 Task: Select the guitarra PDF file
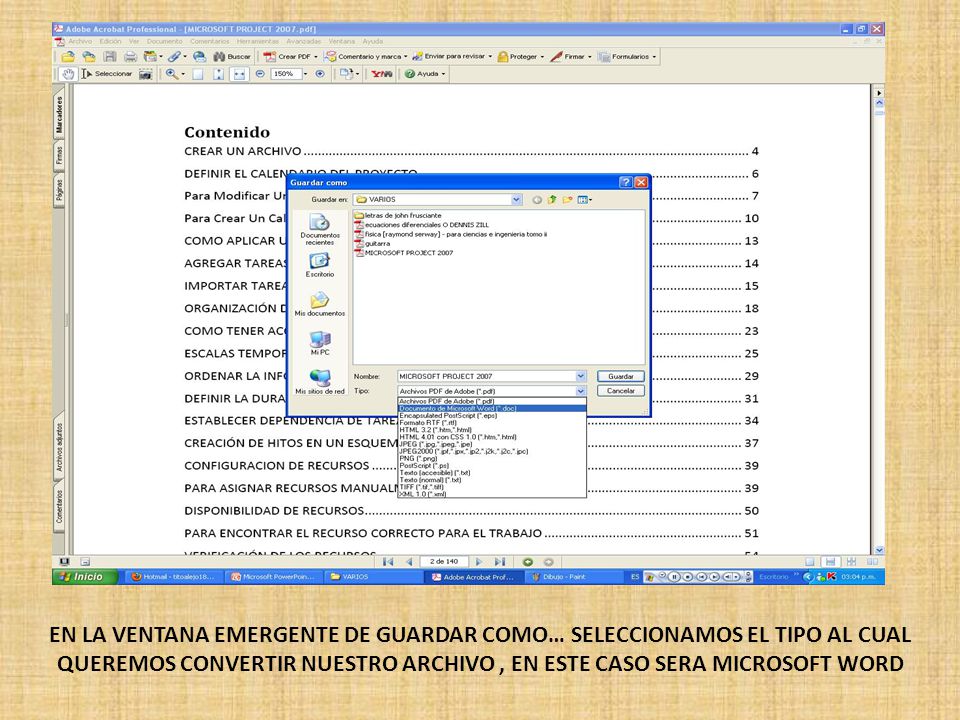[x=372, y=244]
